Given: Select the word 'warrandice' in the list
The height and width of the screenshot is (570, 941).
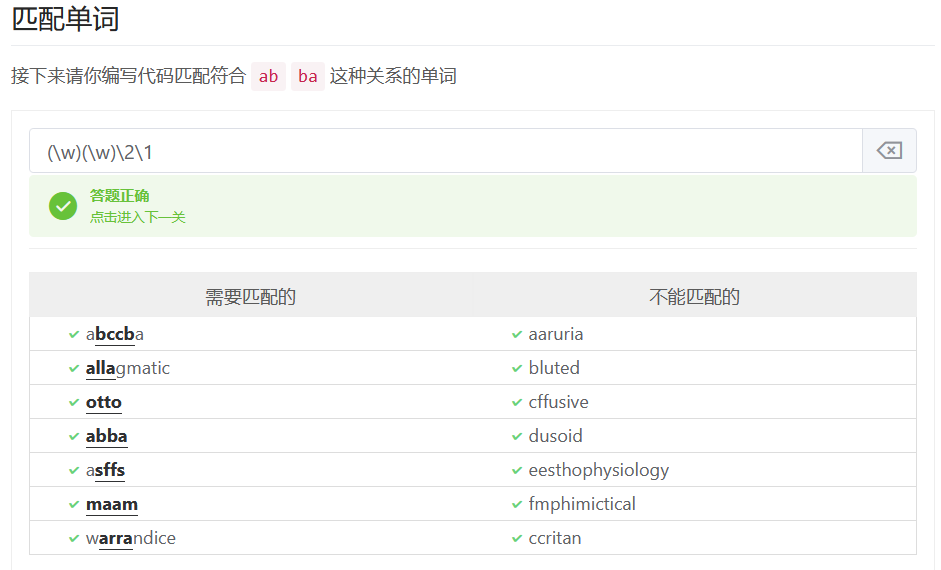Looking at the screenshot, I should (130, 538).
